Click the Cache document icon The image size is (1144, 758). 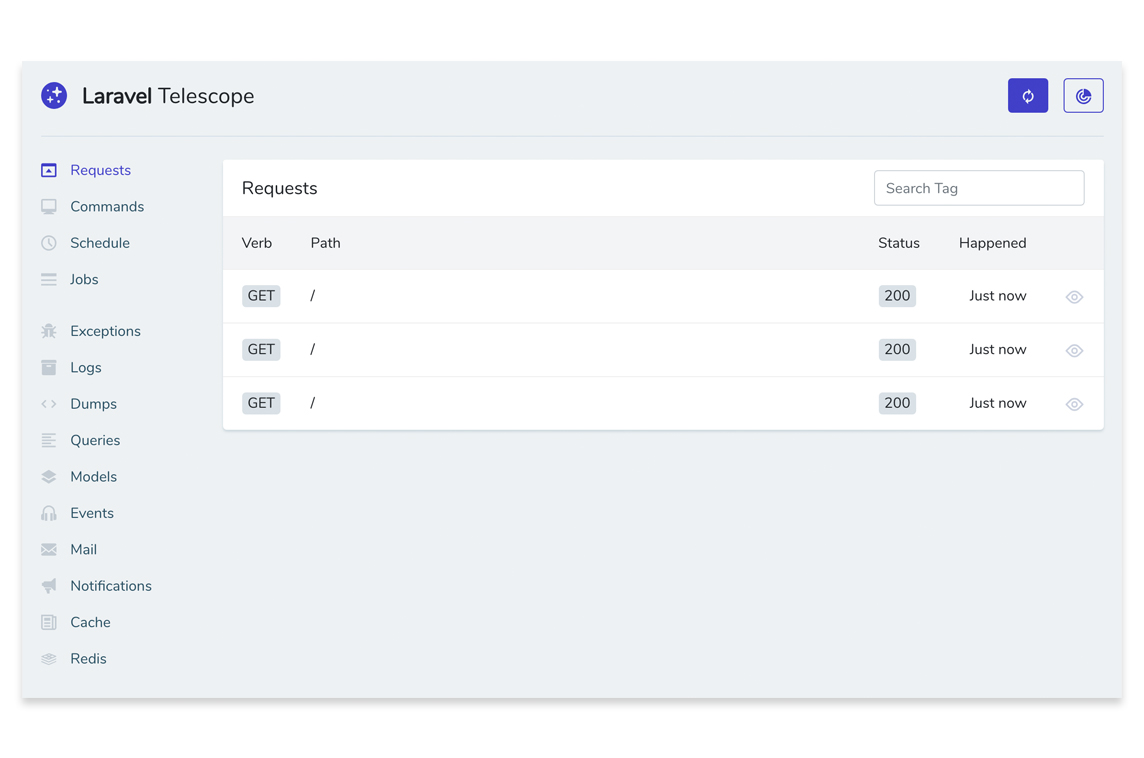coord(49,622)
